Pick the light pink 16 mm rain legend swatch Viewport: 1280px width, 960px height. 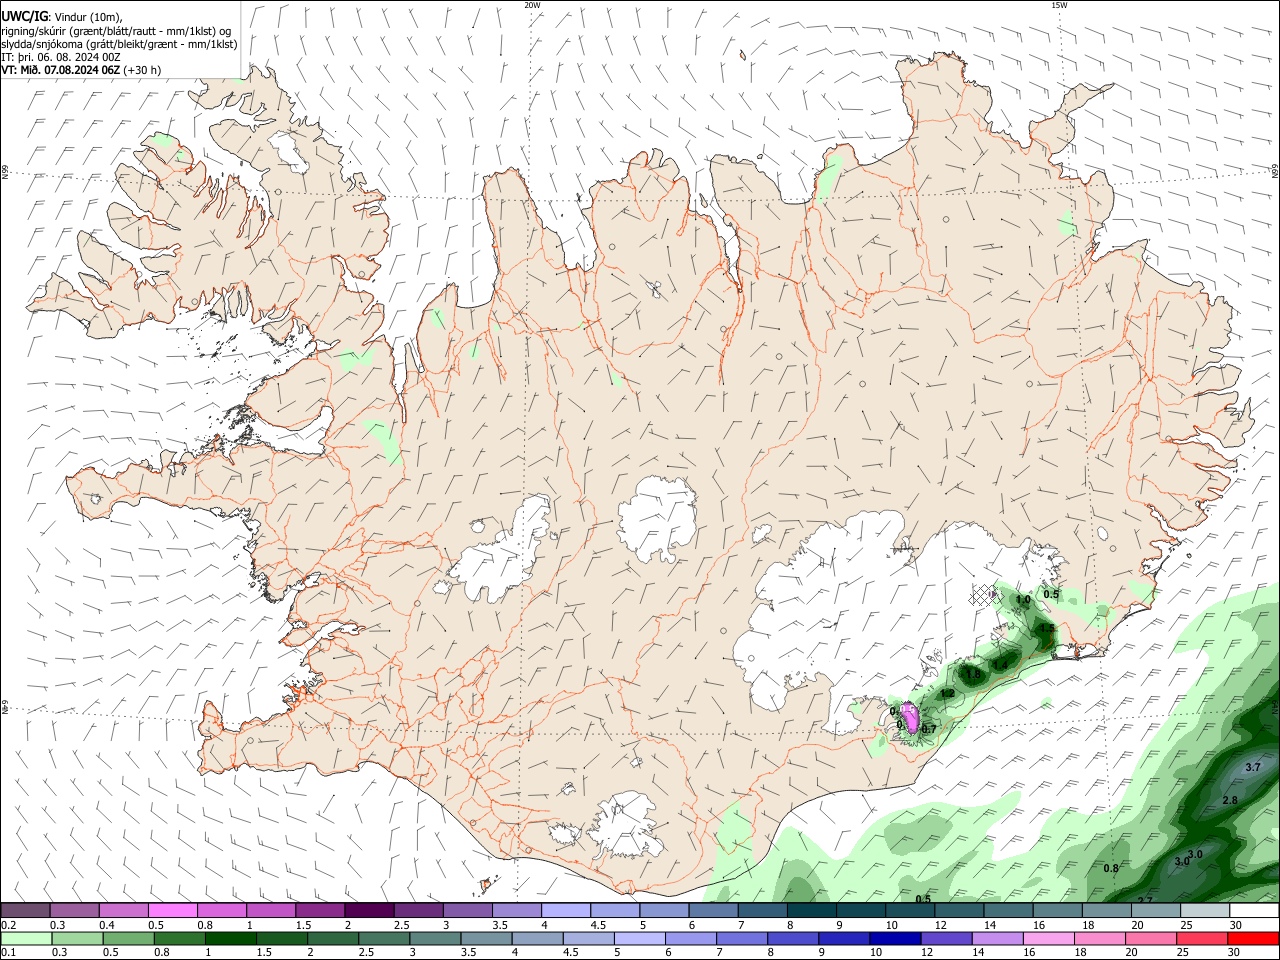tap(1049, 938)
